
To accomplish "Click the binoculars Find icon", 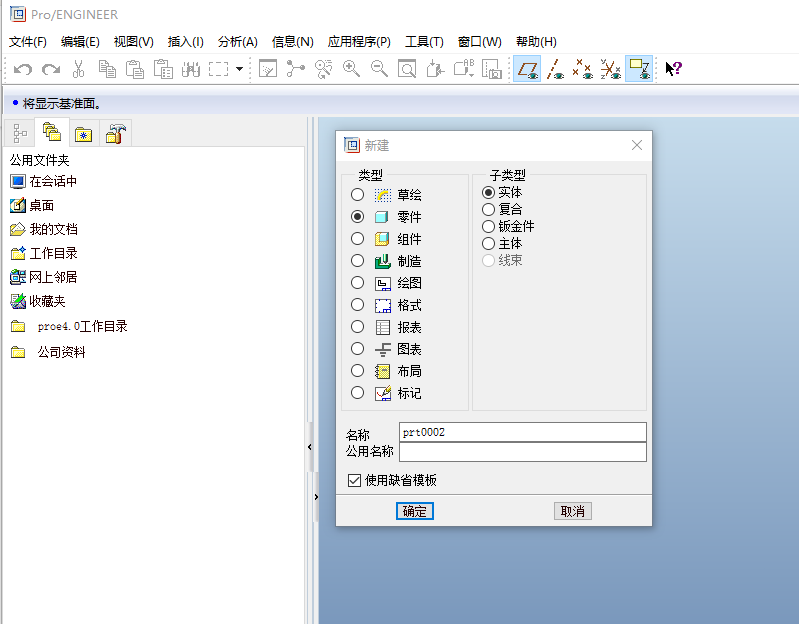I will (x=191, y=69).
